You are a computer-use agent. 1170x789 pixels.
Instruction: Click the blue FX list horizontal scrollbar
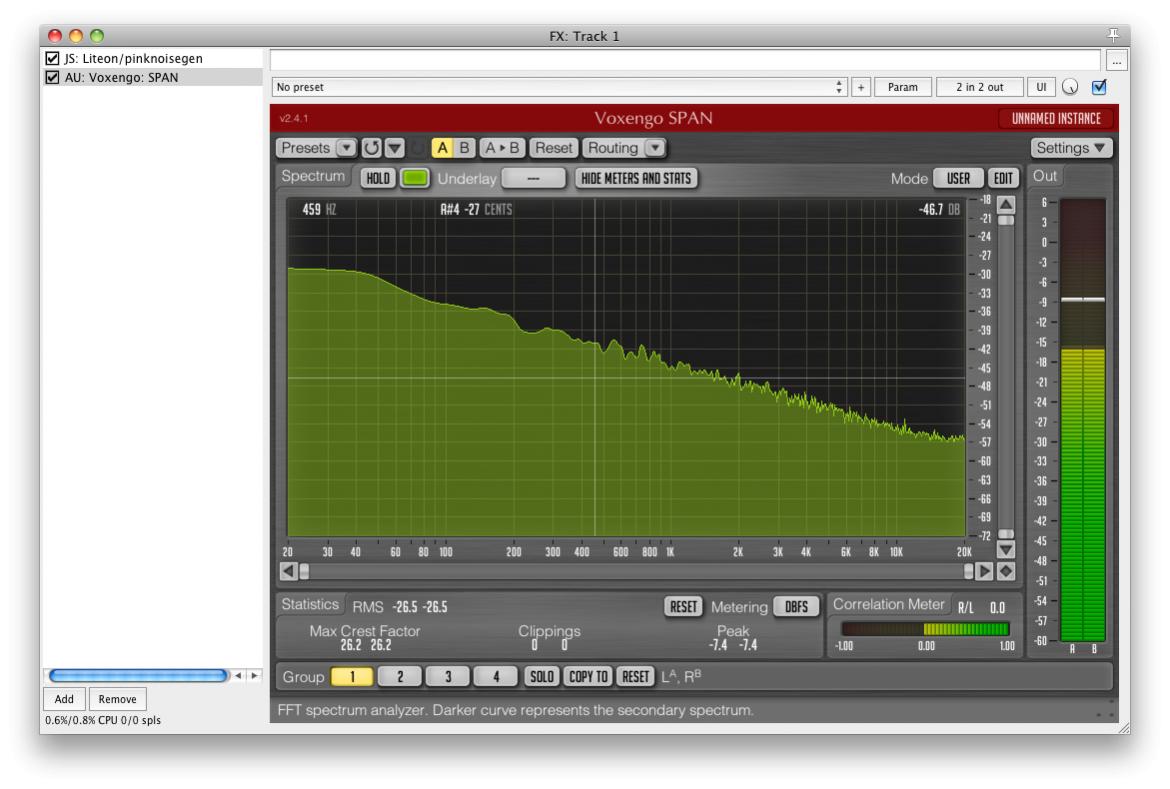click(138, 676)
